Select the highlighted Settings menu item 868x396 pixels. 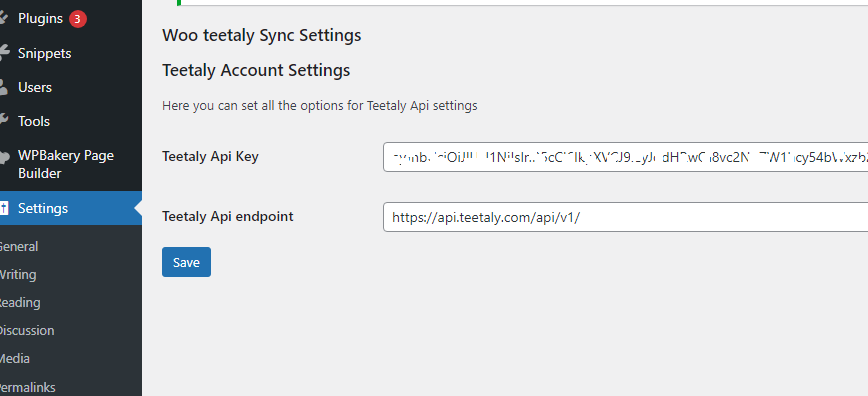[x=71, y=208]
